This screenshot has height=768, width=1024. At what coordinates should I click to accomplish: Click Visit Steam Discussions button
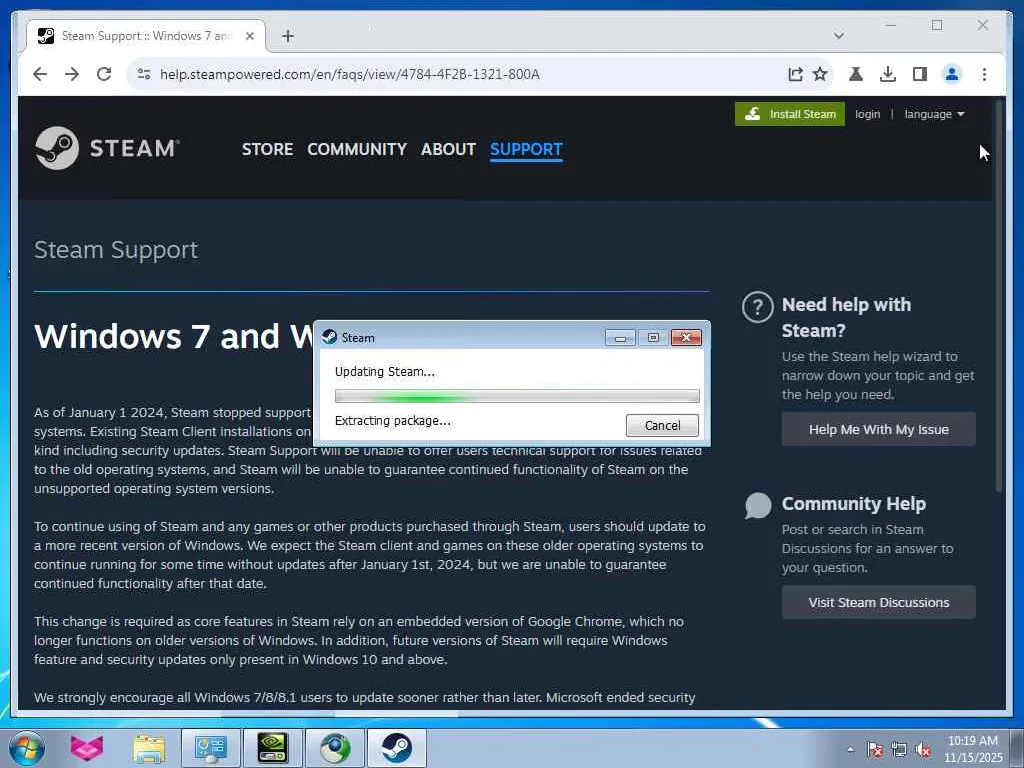(x=878, y=602)
